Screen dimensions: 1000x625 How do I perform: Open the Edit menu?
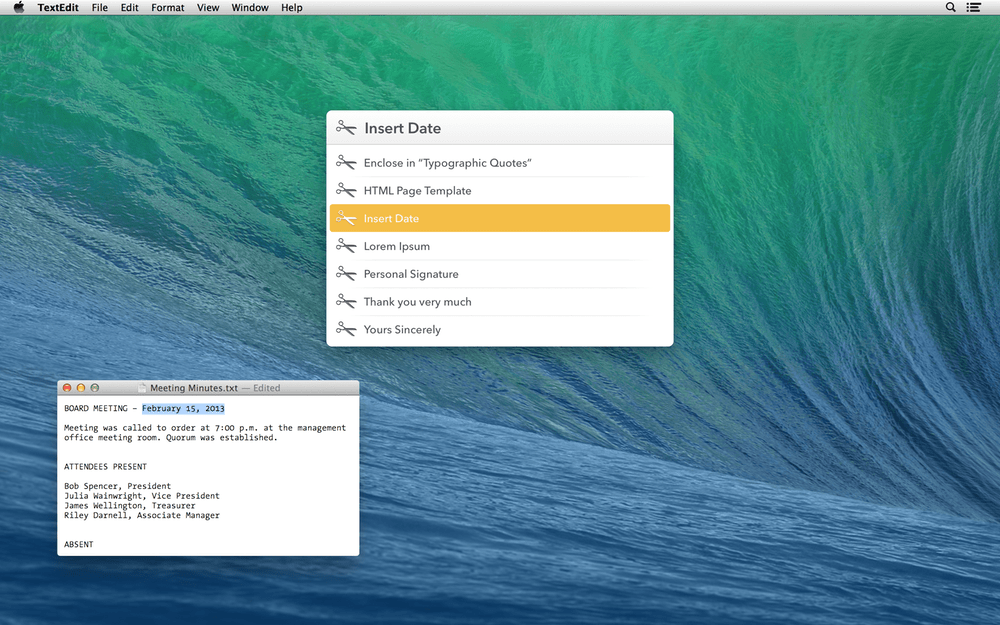(x=129, y=8)
